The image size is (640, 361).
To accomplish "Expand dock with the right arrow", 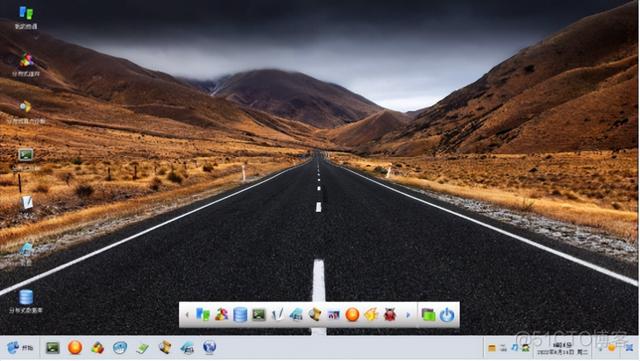I will (x=407, y=315).
